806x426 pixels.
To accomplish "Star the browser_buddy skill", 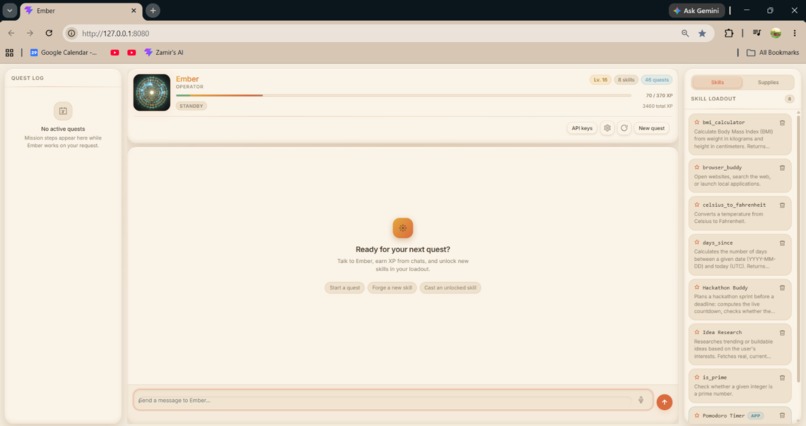I will tap(697, 167).
